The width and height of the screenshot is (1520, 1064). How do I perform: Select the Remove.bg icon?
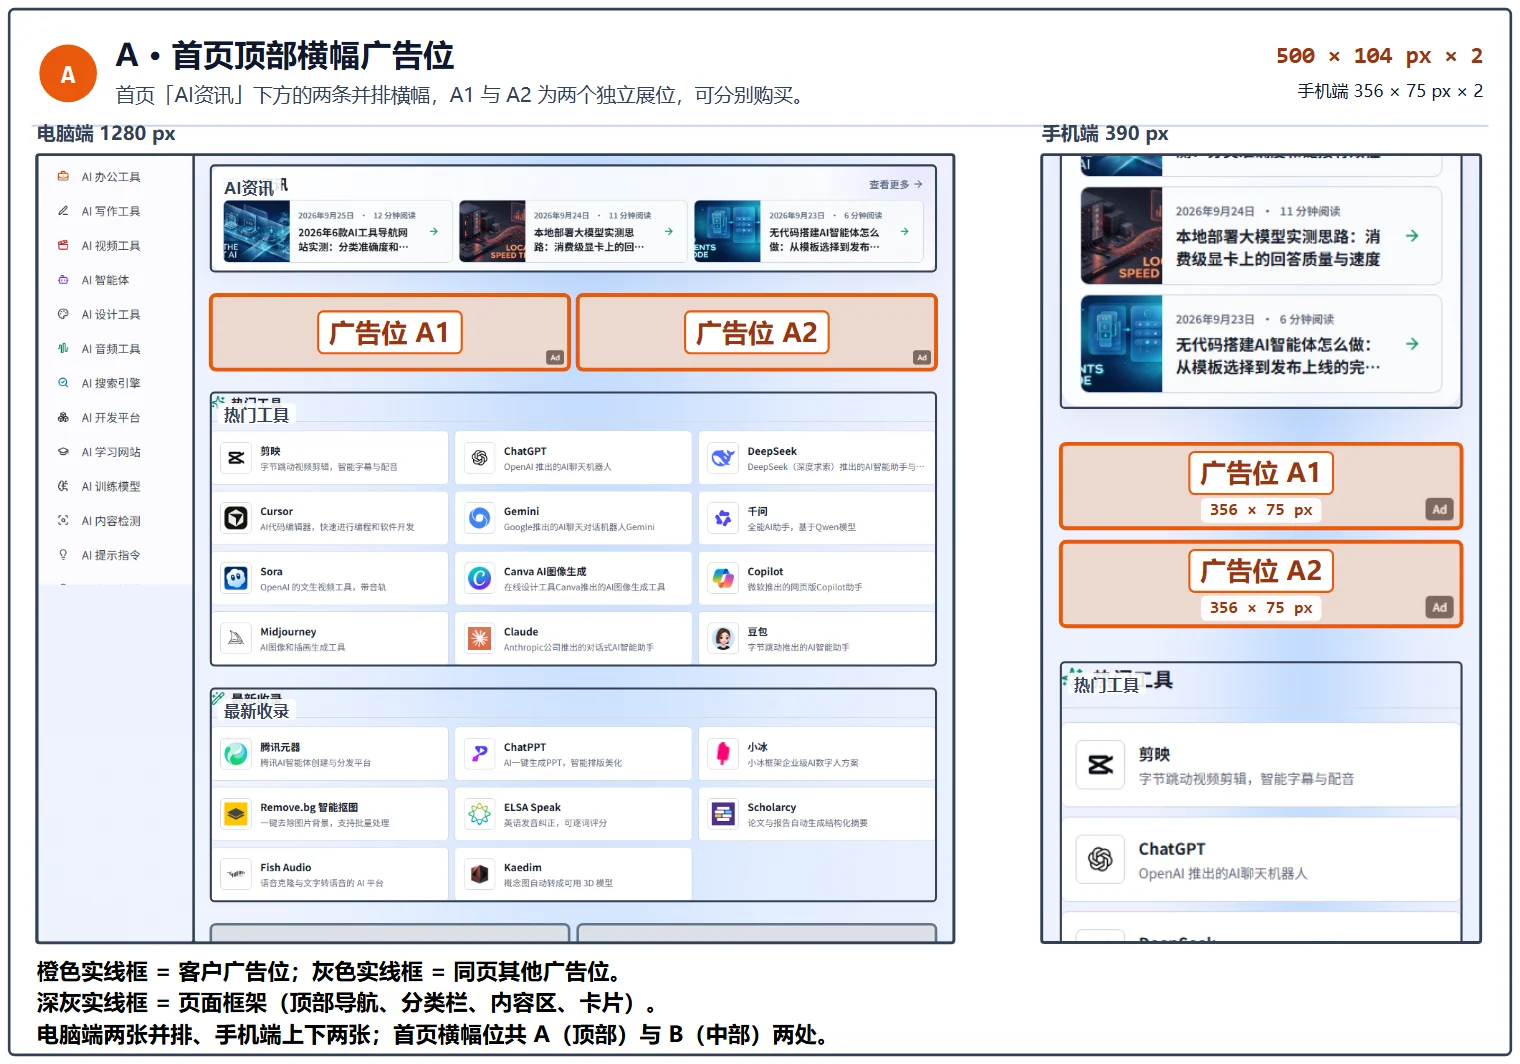pos(236,814)
